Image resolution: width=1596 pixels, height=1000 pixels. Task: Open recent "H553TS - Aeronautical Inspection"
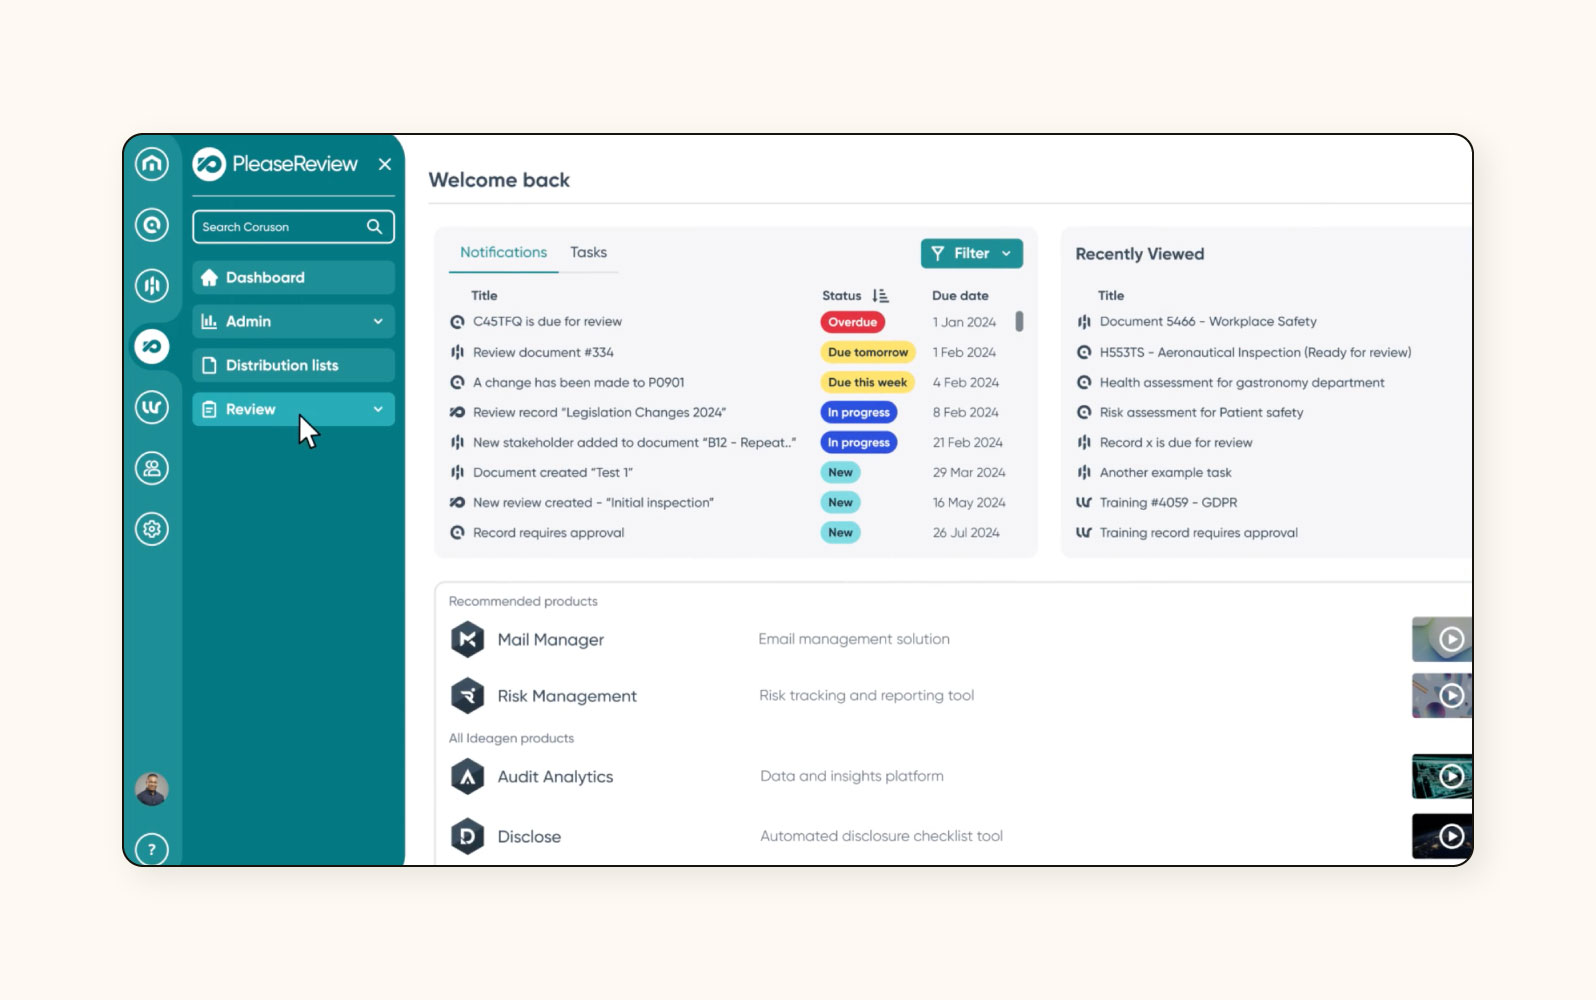coord(1255,352)
